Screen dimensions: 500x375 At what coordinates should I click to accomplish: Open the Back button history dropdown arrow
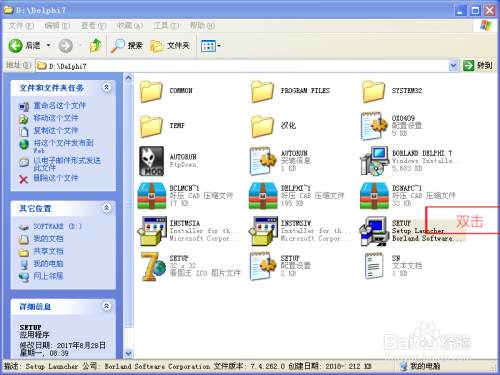pos(48,45)
